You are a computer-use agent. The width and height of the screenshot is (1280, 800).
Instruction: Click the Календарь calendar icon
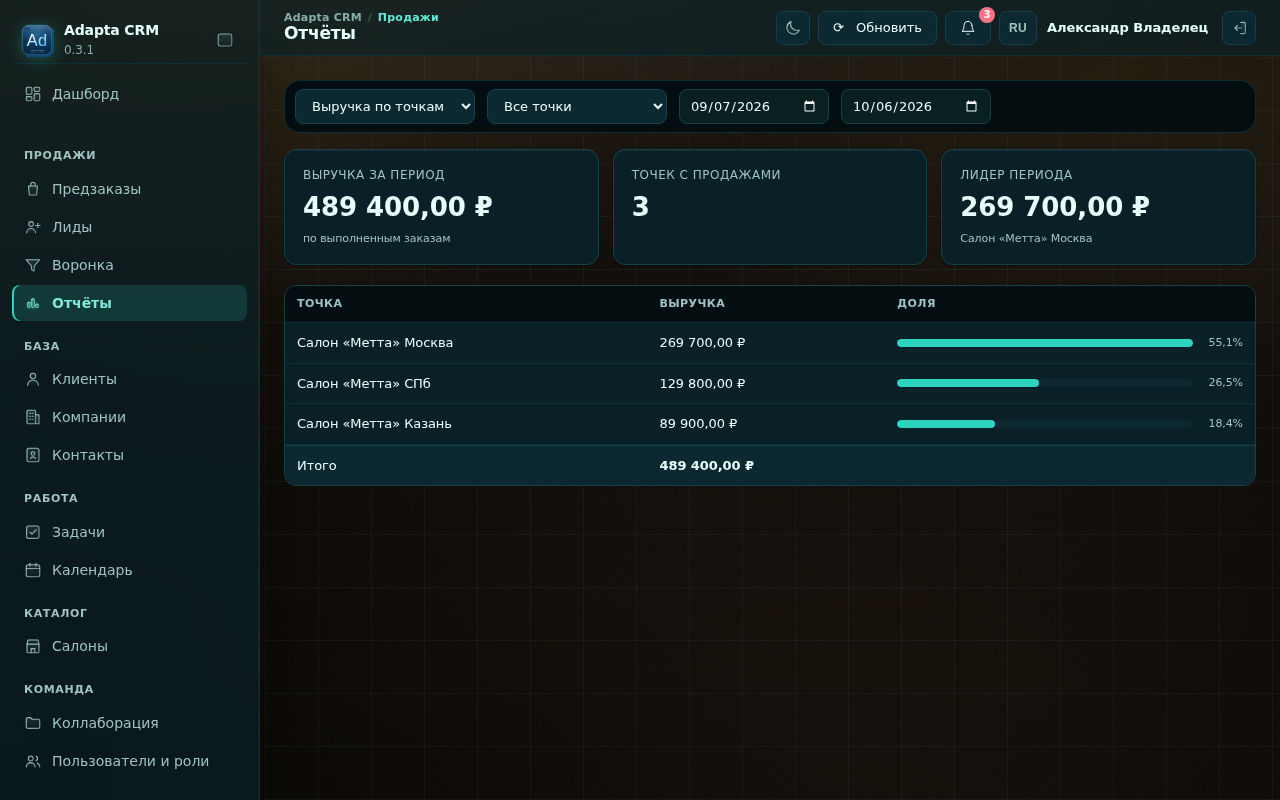pyautogui.click(x=33, y=570)
